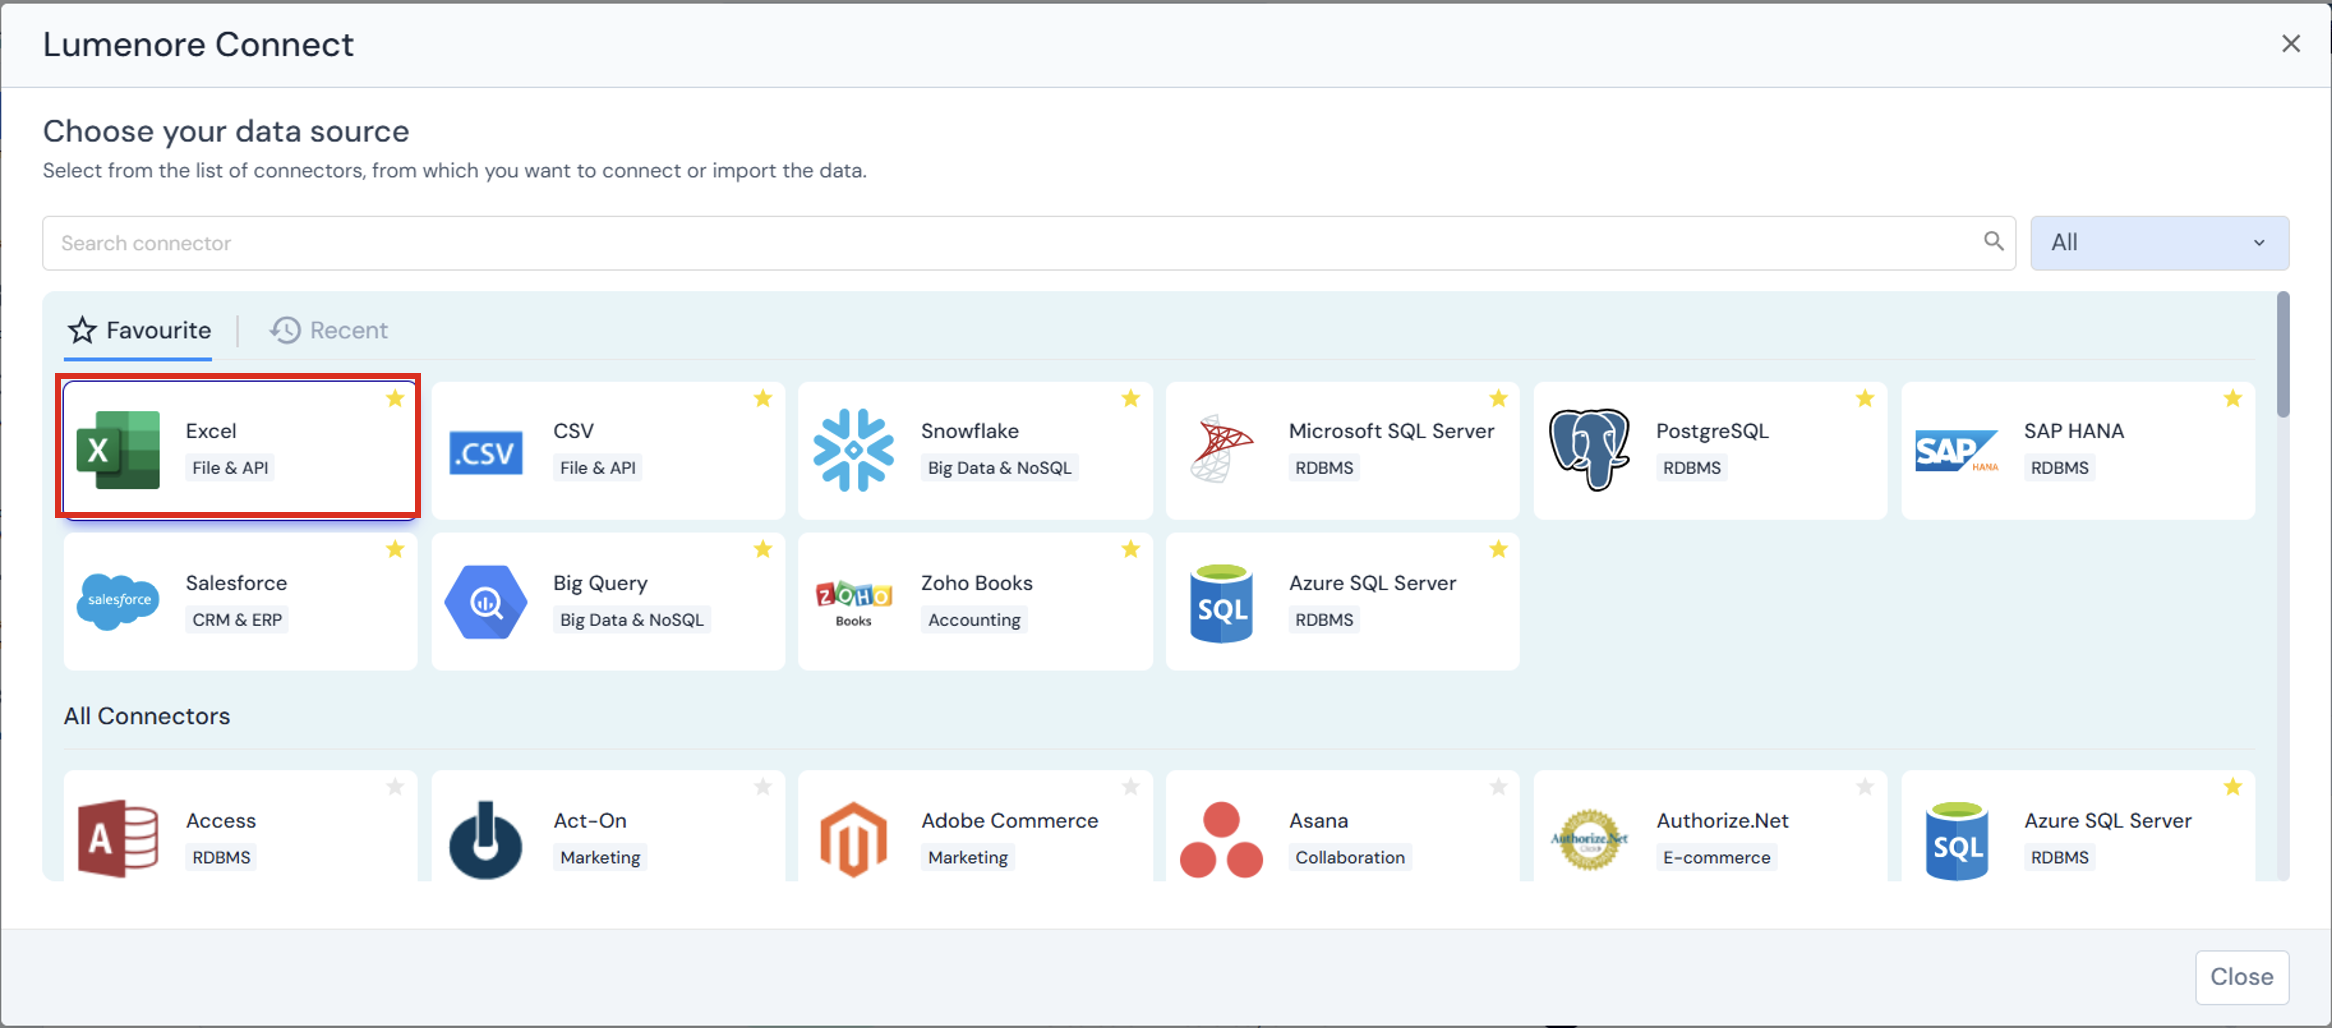Click the Microsoft SQL Server card
The height and width of the screenshot is (1028, 2332).
click(1342, 450)
